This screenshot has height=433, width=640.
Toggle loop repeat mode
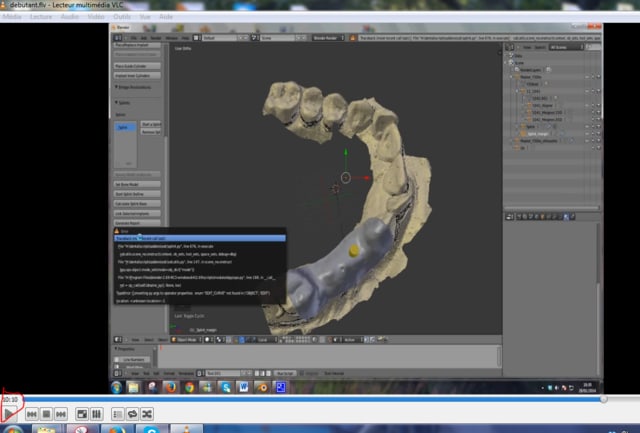pyautogui.click(x=133, y=414)
